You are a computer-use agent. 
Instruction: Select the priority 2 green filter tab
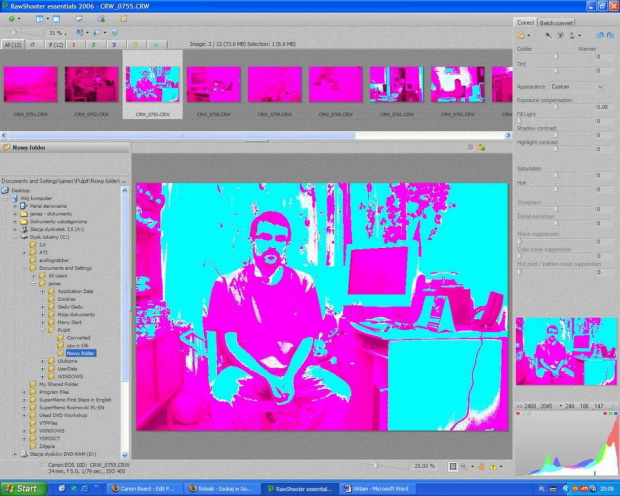click(x=94, y=45)
